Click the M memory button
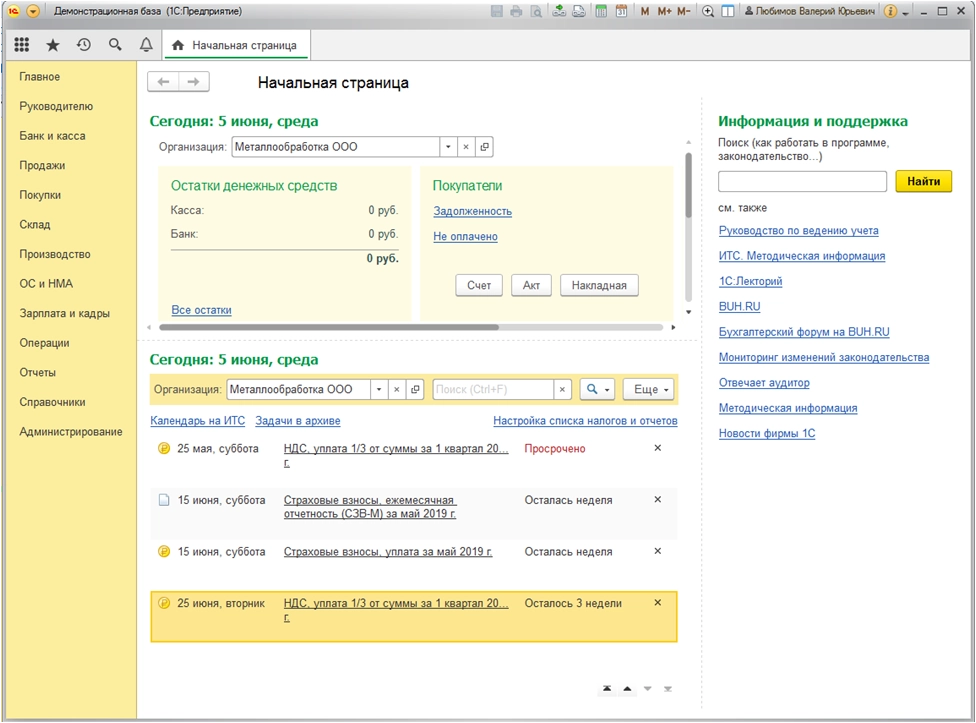The image size is (976, 723). tap(645, 11)
